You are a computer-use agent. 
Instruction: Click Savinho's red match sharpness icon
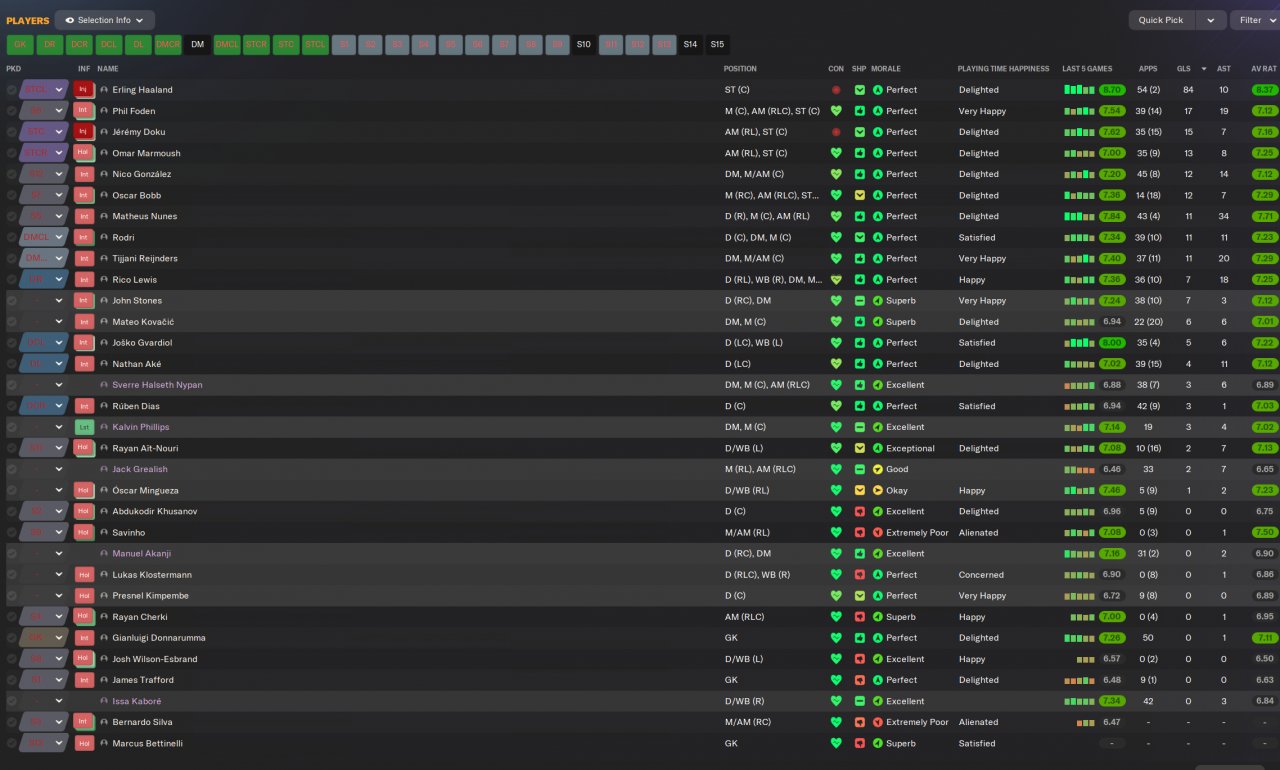pyautogui.click(x=859, y=532)
